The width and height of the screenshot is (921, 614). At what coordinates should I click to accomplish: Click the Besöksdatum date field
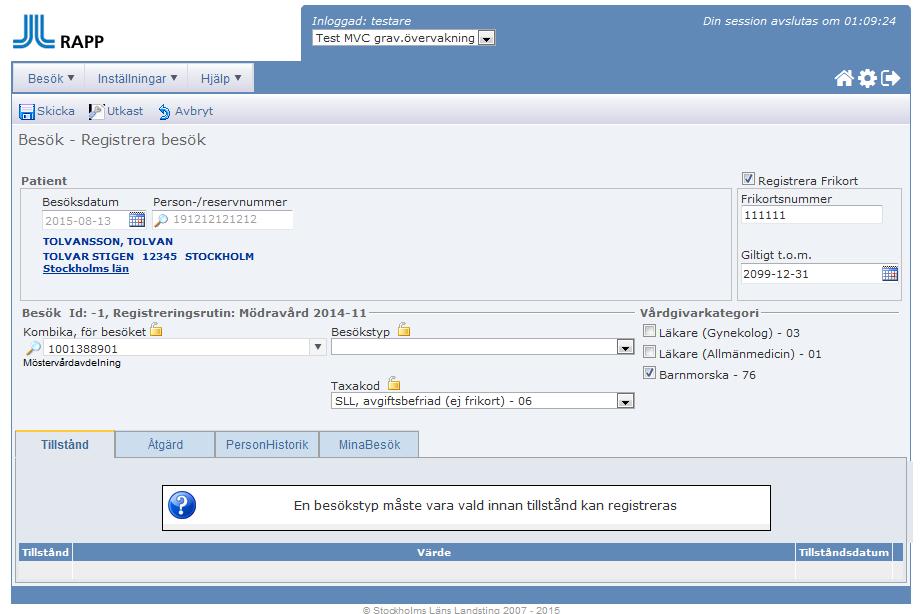(85, 220)
